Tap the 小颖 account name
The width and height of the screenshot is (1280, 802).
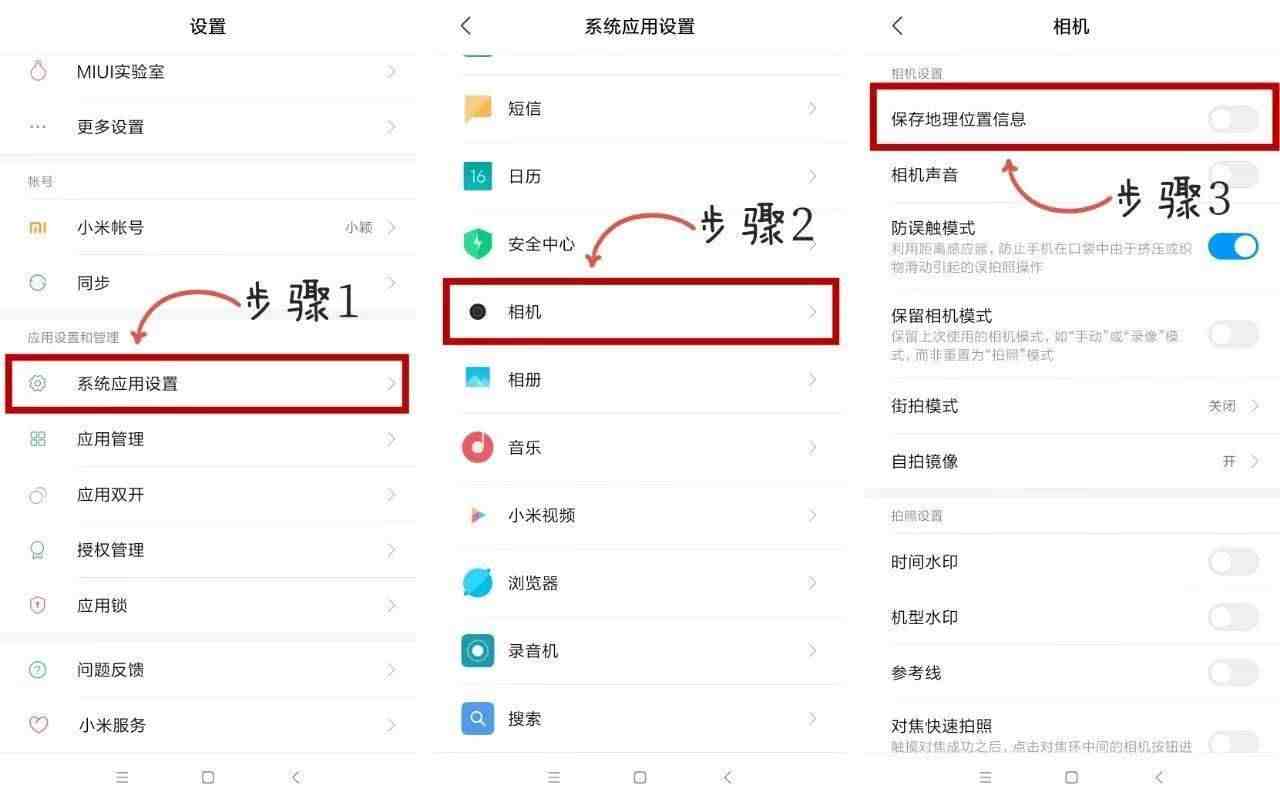coord(359,228)
